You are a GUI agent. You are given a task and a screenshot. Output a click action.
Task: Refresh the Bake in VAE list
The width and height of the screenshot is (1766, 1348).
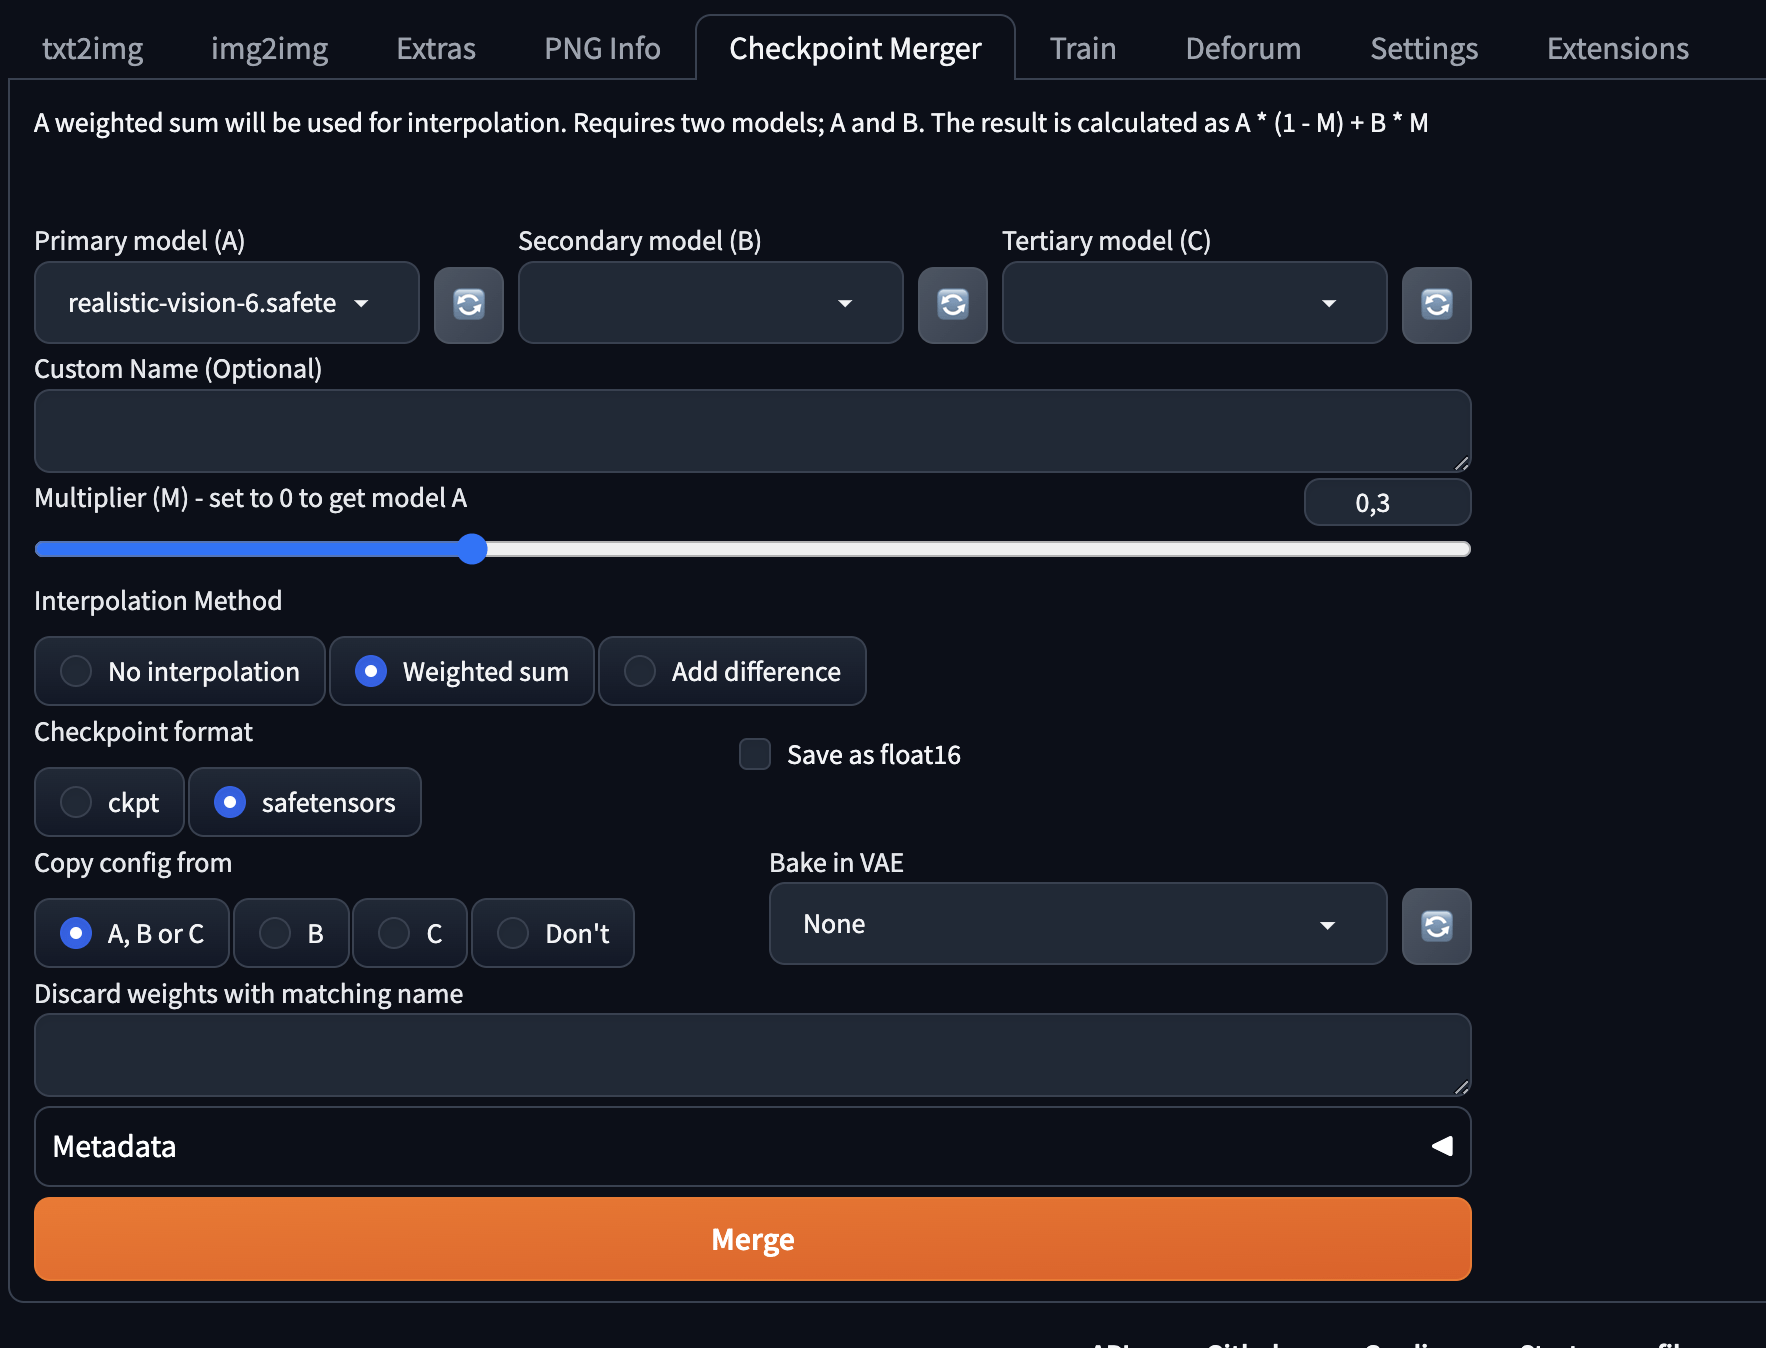click(x=1436, y=926)
